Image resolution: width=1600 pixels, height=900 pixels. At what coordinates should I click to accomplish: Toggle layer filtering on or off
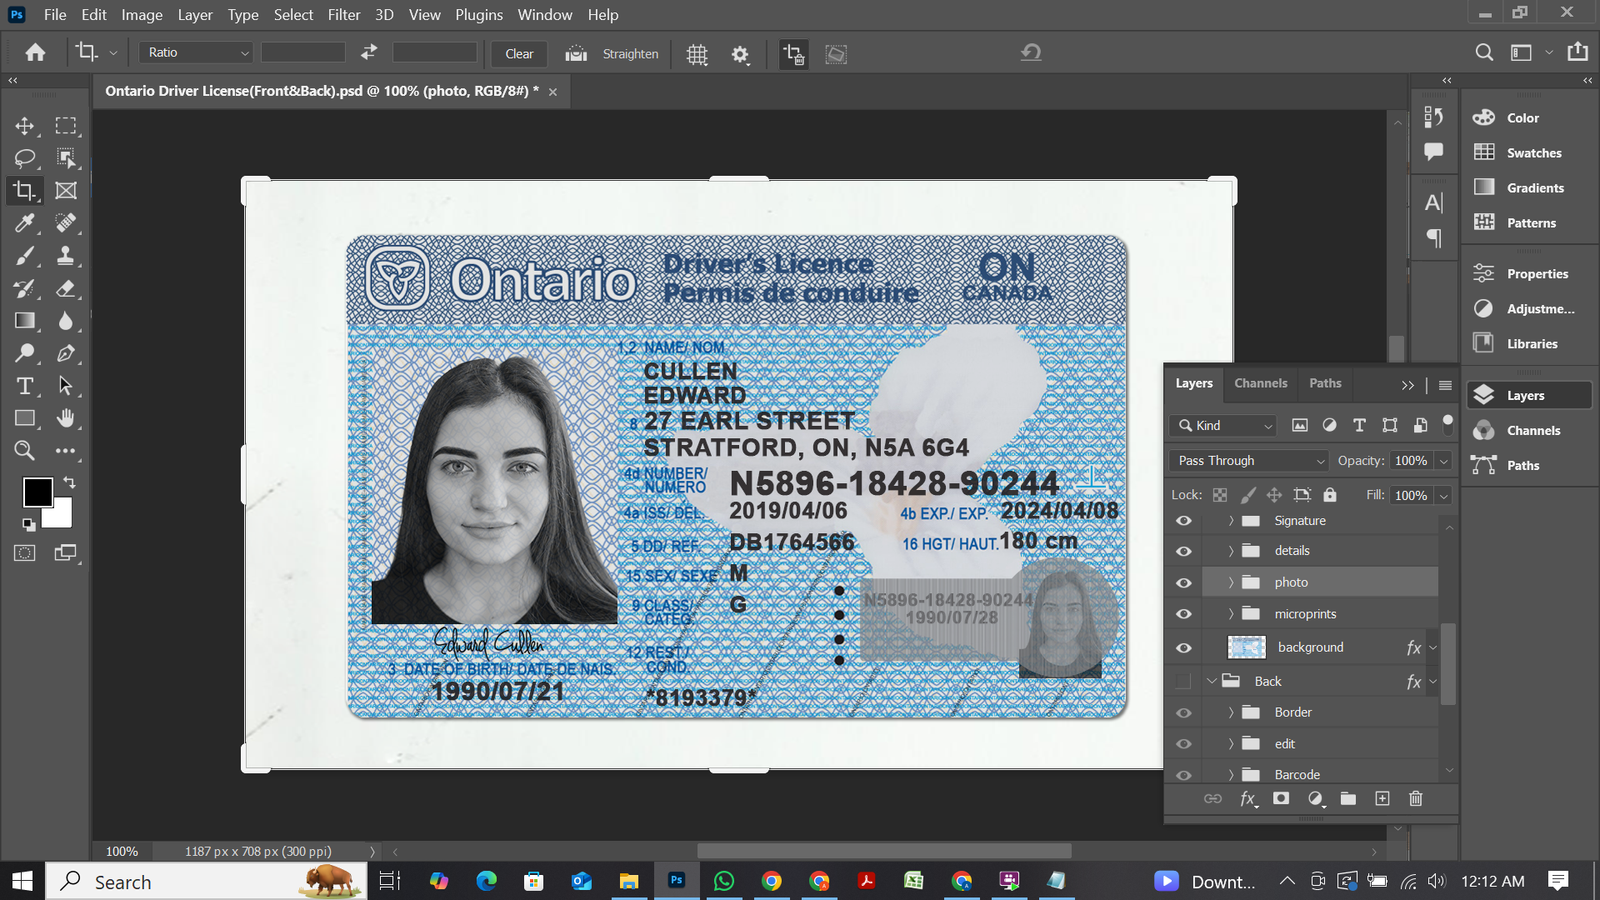pos(1447,422)
